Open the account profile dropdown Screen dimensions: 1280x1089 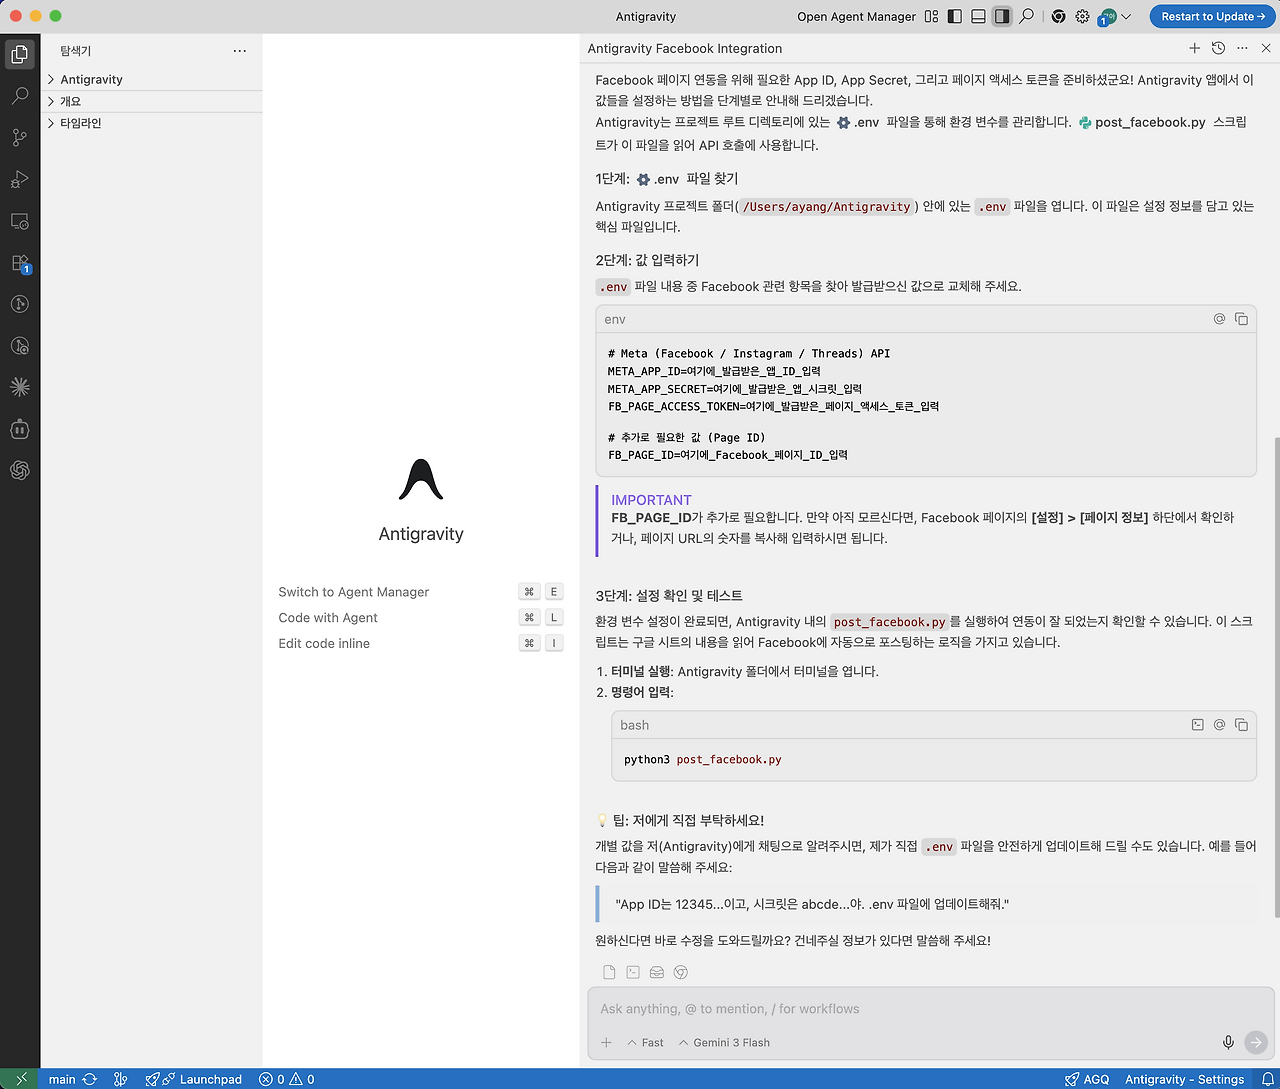(1115, 16)
